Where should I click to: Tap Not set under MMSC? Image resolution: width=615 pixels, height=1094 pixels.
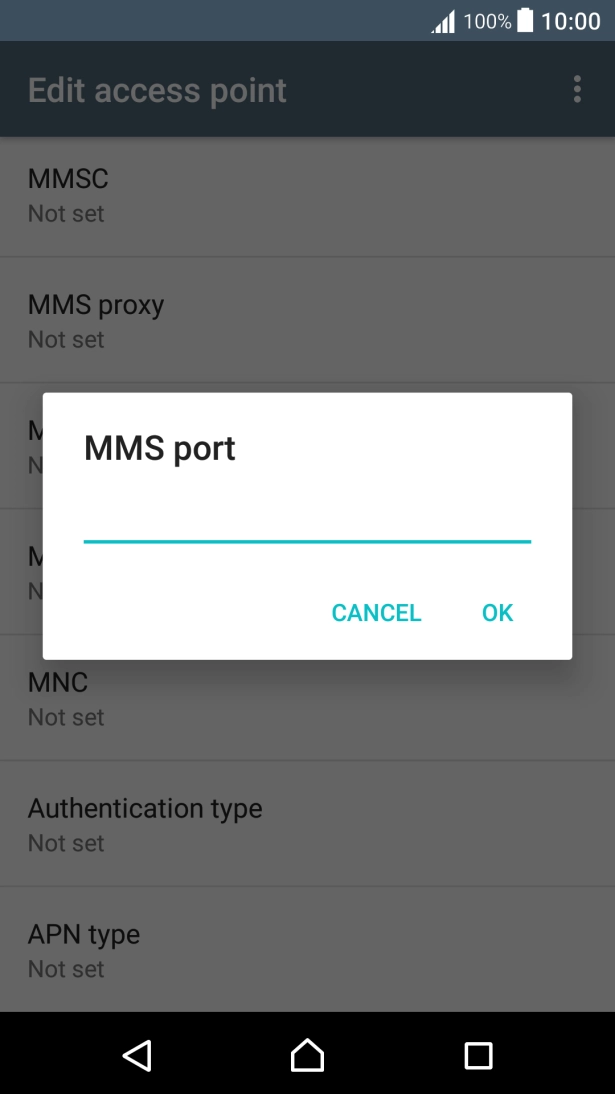[x=66, y=213]
